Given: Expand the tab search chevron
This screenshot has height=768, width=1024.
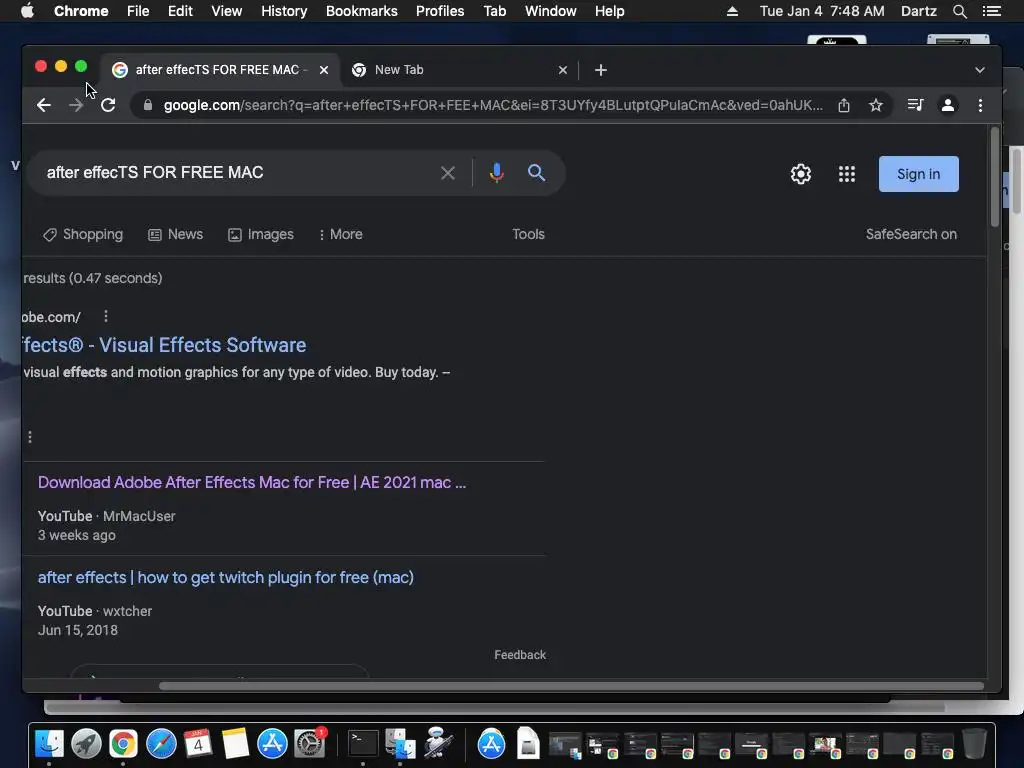Looking at the screenshot, I should (x=980, y=70).
